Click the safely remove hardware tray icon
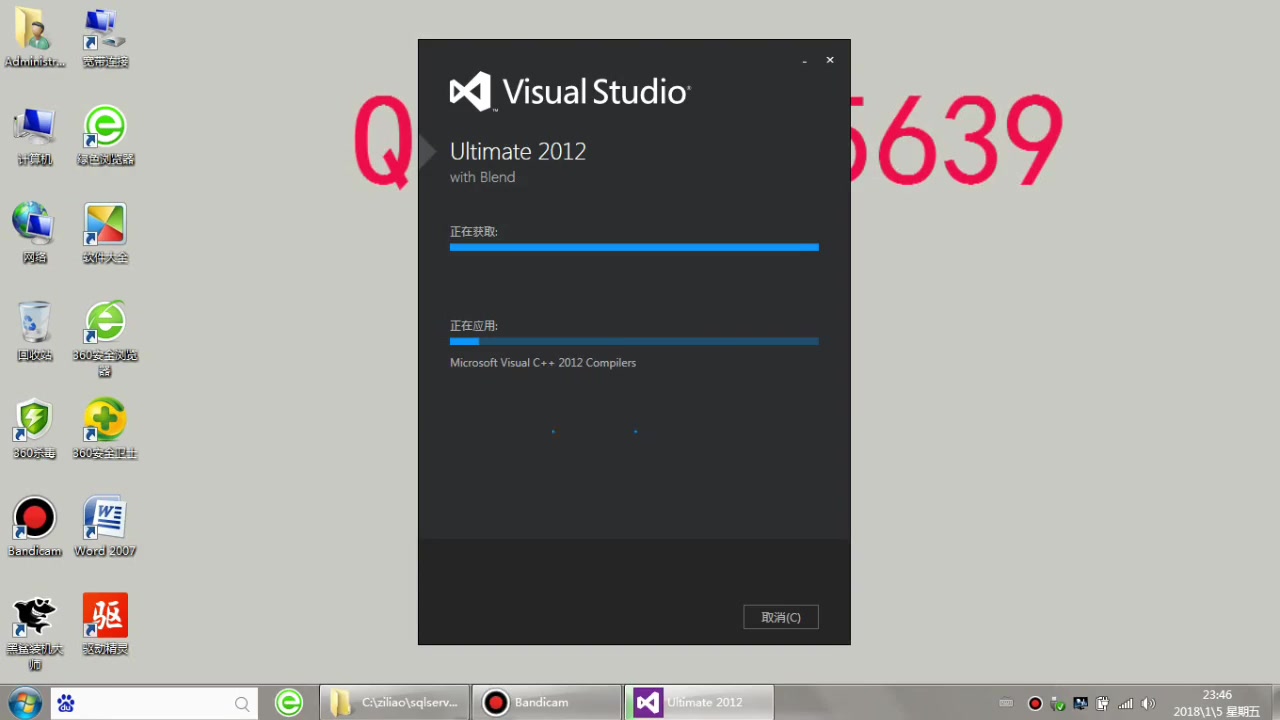The height and width of the screenshot is (720, 1280). pos(1058,703)
